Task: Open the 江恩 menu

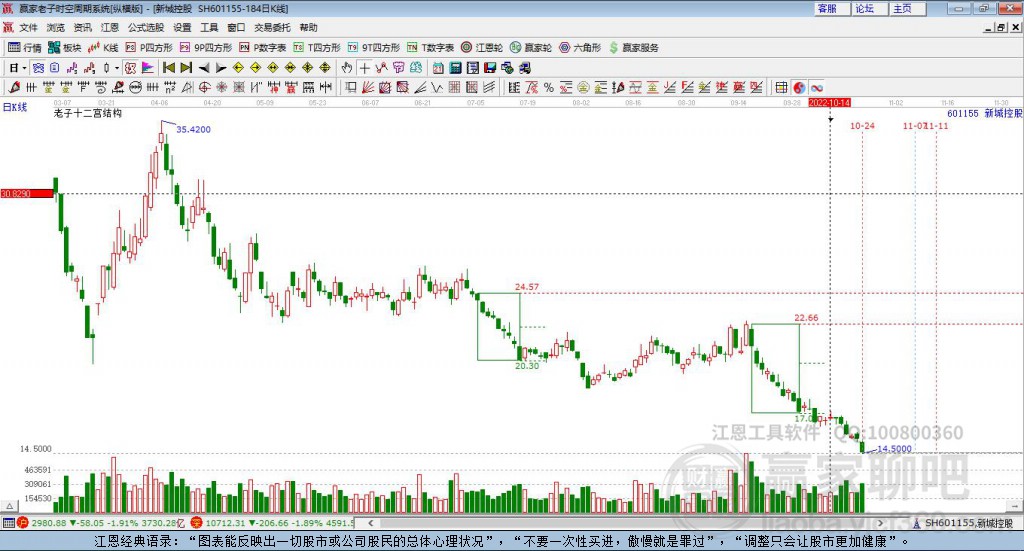Action: coord(110,27)
